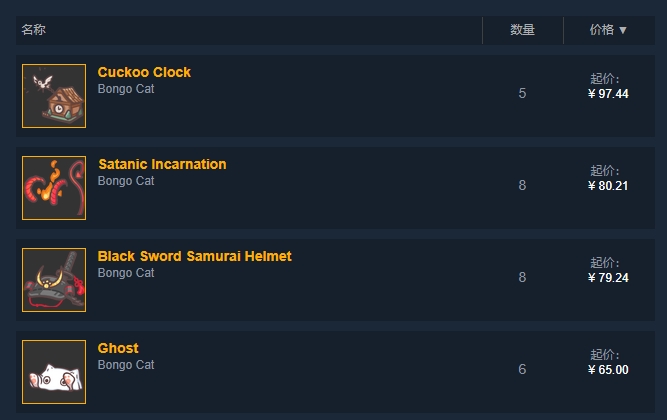
Task: Click quantity 6 for Ghost
Action: click(522, 370)
